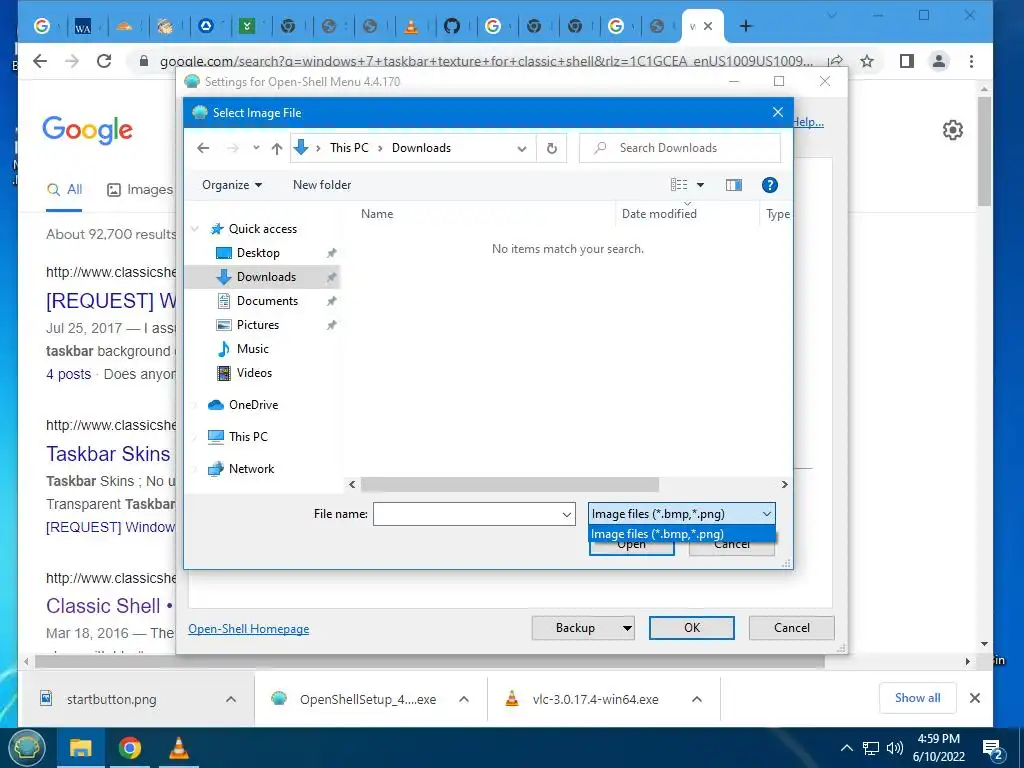
Task: Click Cancel in Open-Shell settings window
Action: coord(792,628)
